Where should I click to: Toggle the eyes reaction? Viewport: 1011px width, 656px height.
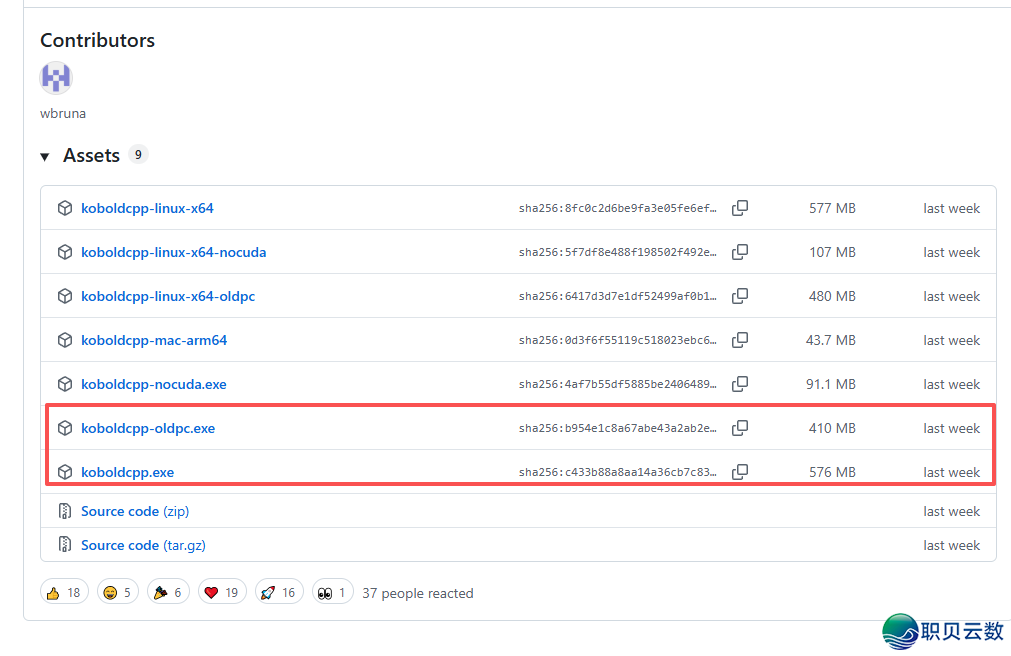[333, 593]
